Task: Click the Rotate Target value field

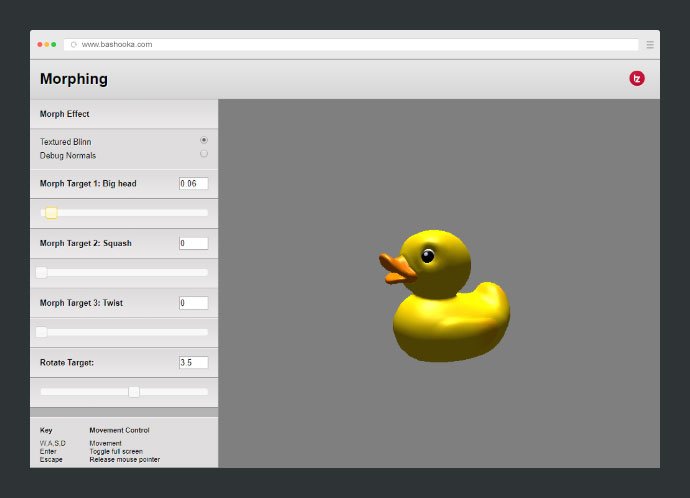Action: [193, 362]
